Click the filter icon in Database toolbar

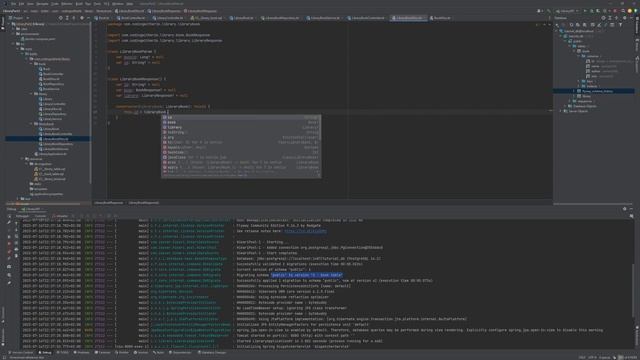tap(620, 25)
